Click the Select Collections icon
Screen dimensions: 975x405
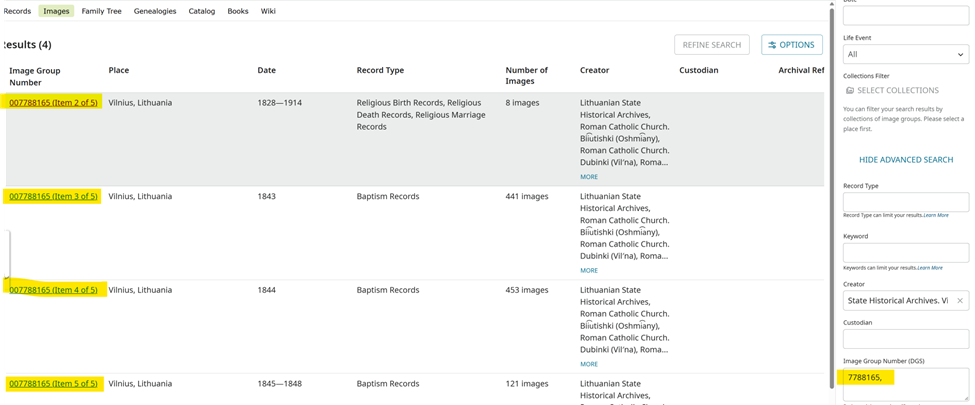tap(850, 90)
